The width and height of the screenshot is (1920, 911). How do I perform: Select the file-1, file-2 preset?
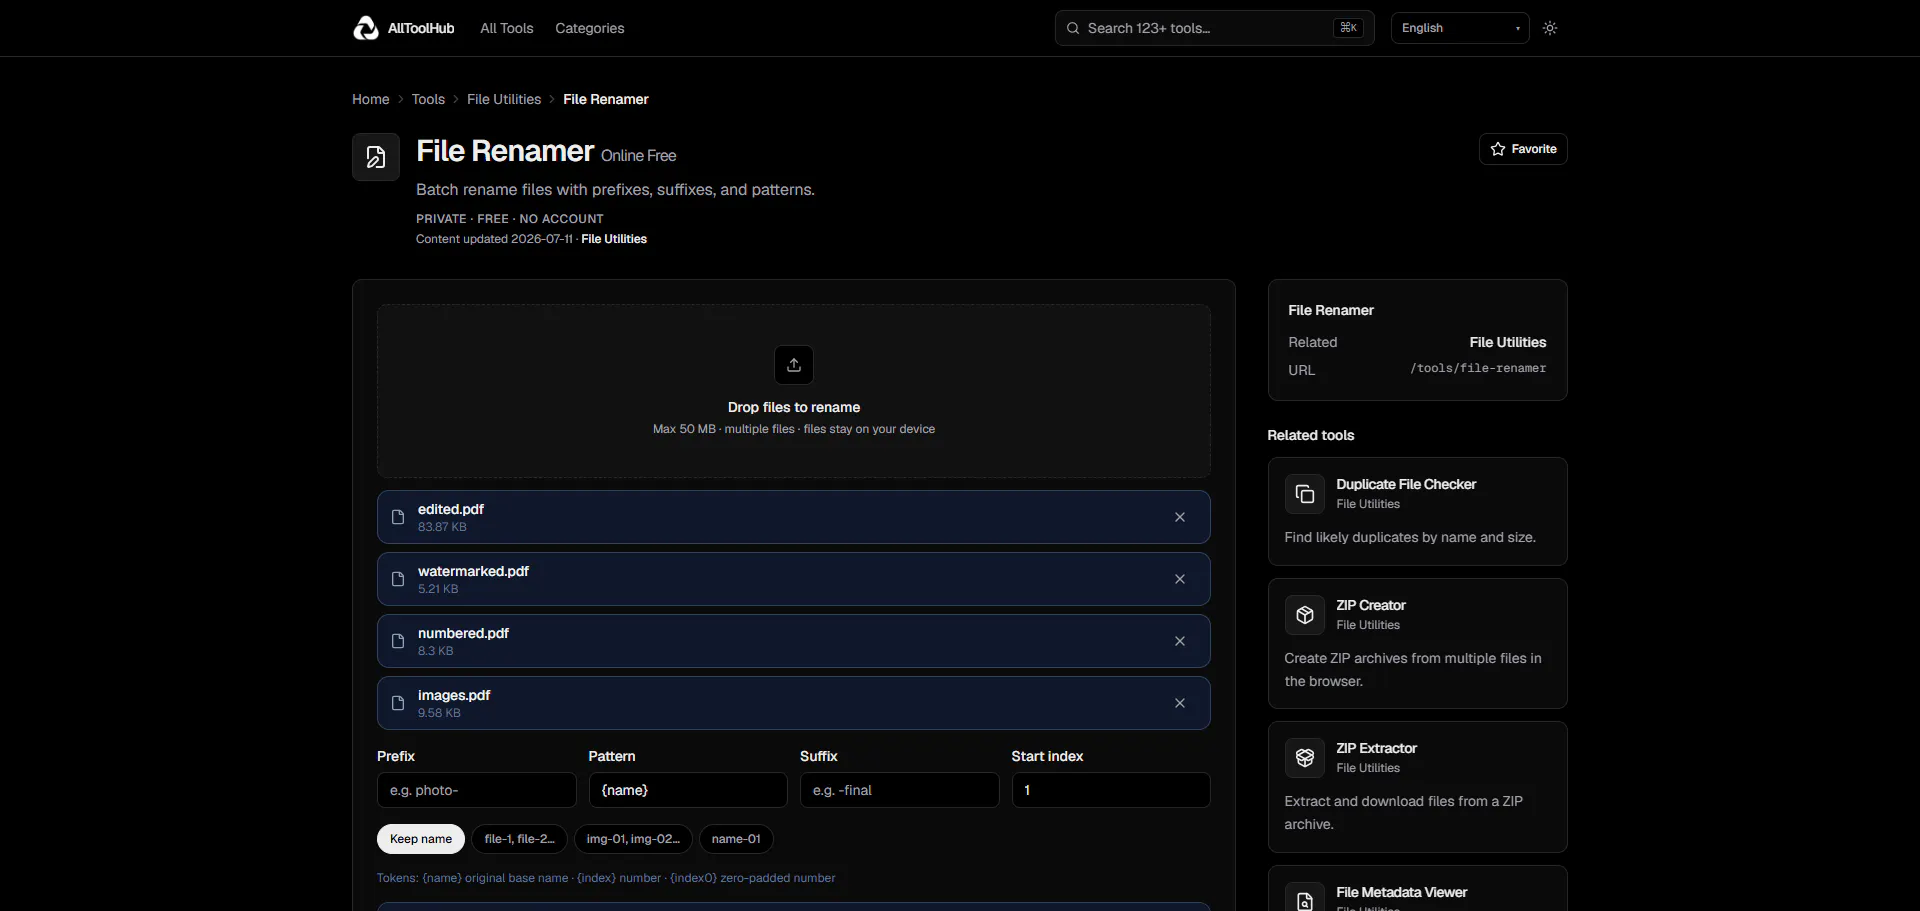point(519,839)
